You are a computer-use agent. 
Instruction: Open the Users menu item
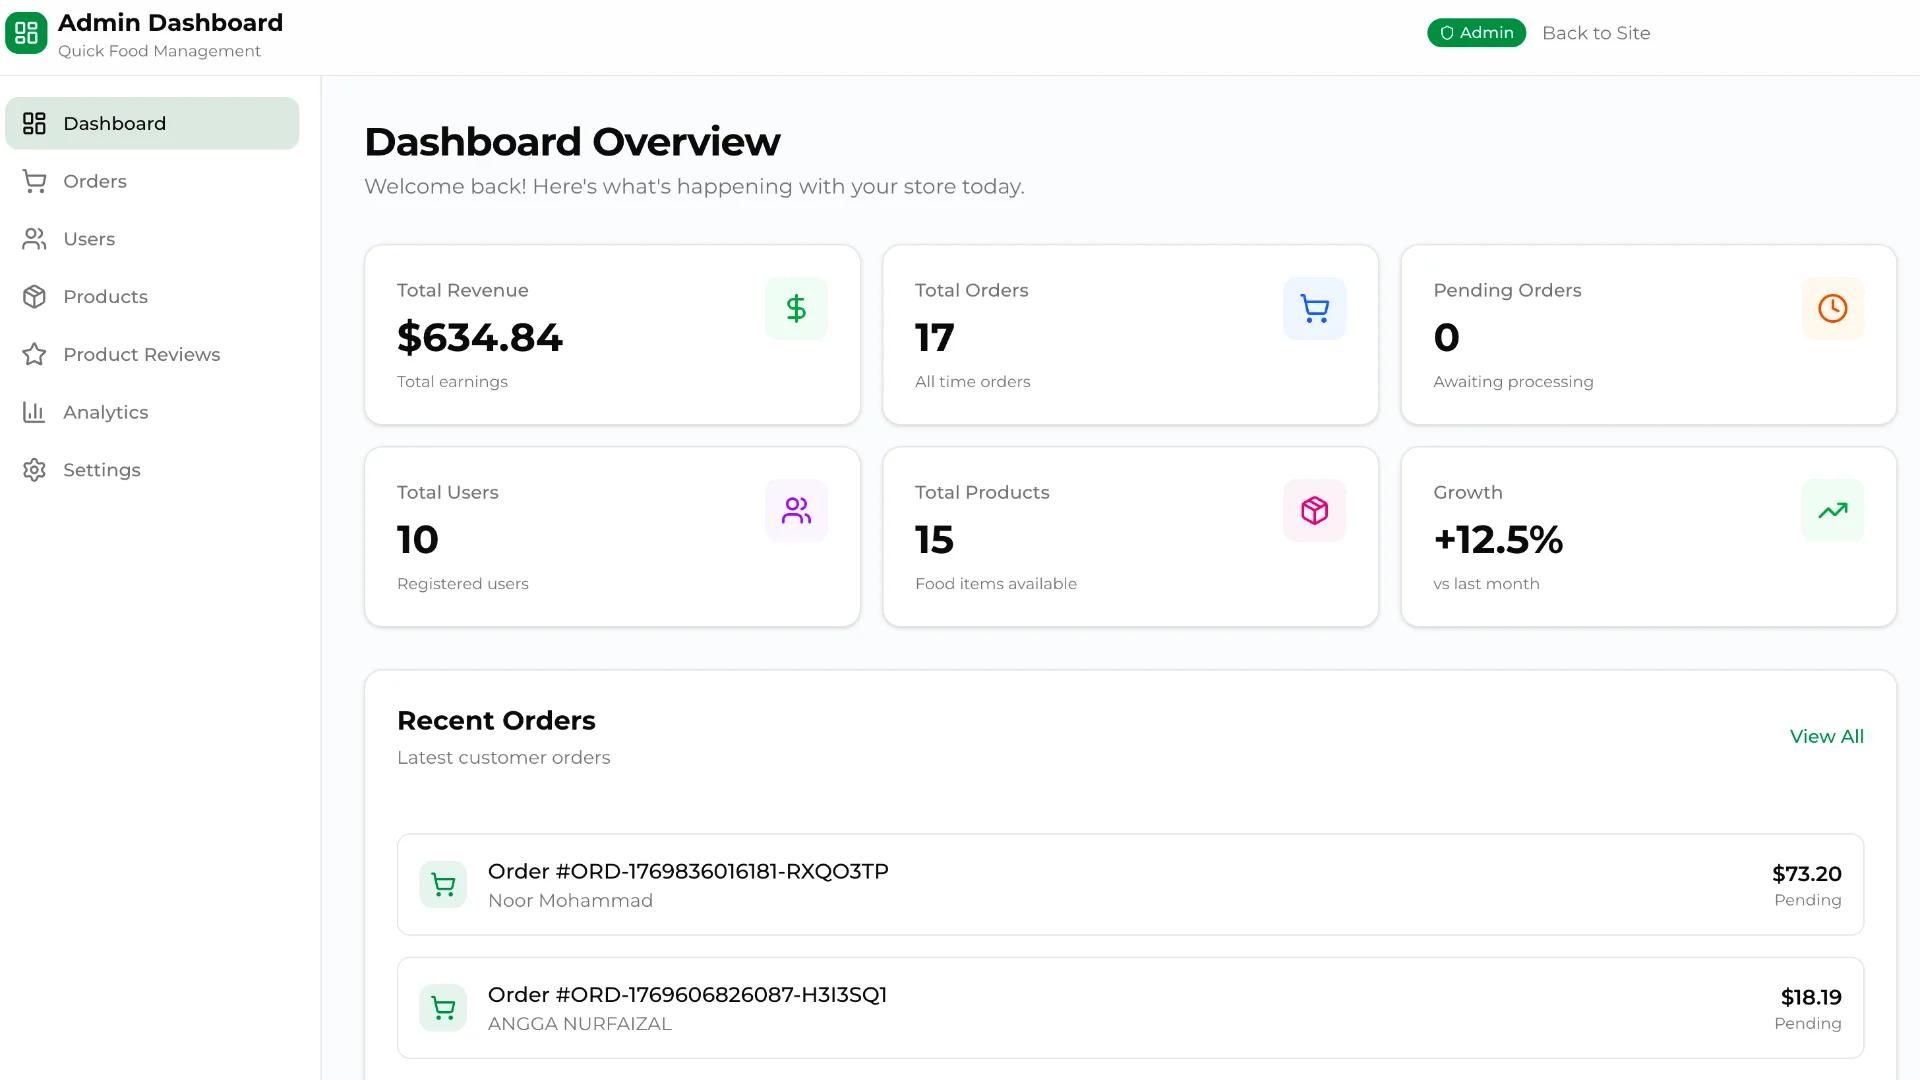152,239
